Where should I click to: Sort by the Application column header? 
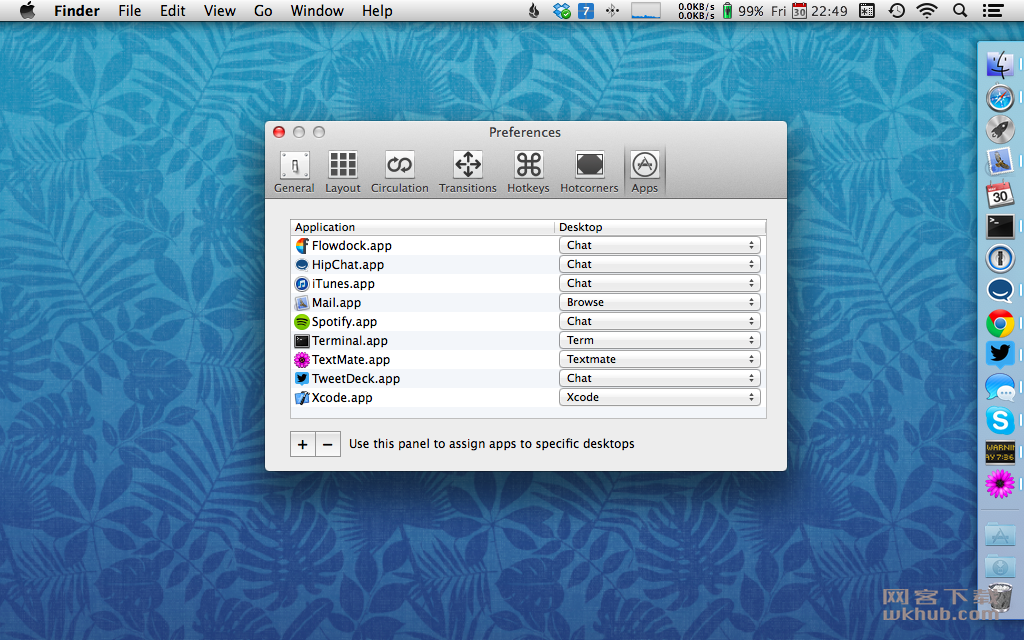423,227
